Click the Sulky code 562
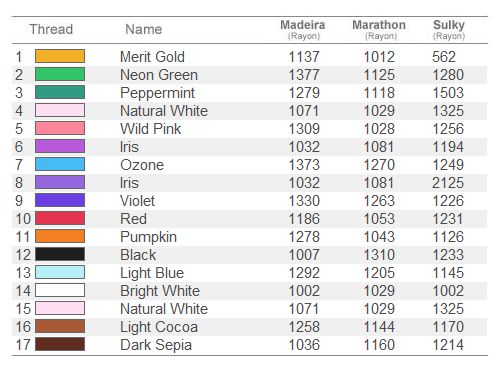The height and width of the screenshot is (366, 500). click(x=444, y=57)
